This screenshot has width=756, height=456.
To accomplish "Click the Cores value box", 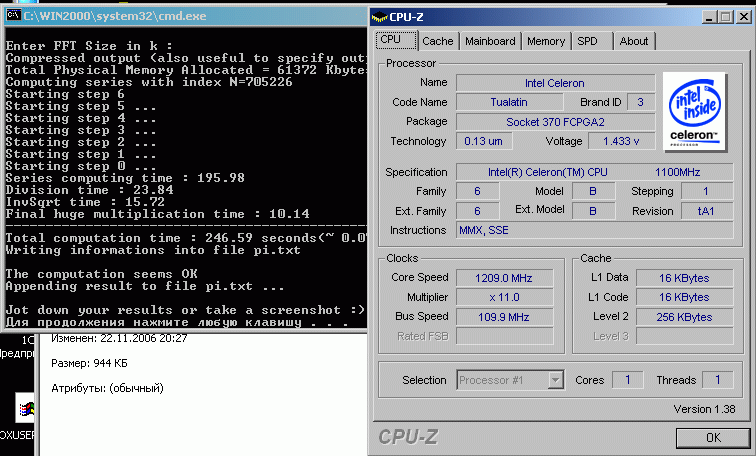I will click(x=628, y=380).
